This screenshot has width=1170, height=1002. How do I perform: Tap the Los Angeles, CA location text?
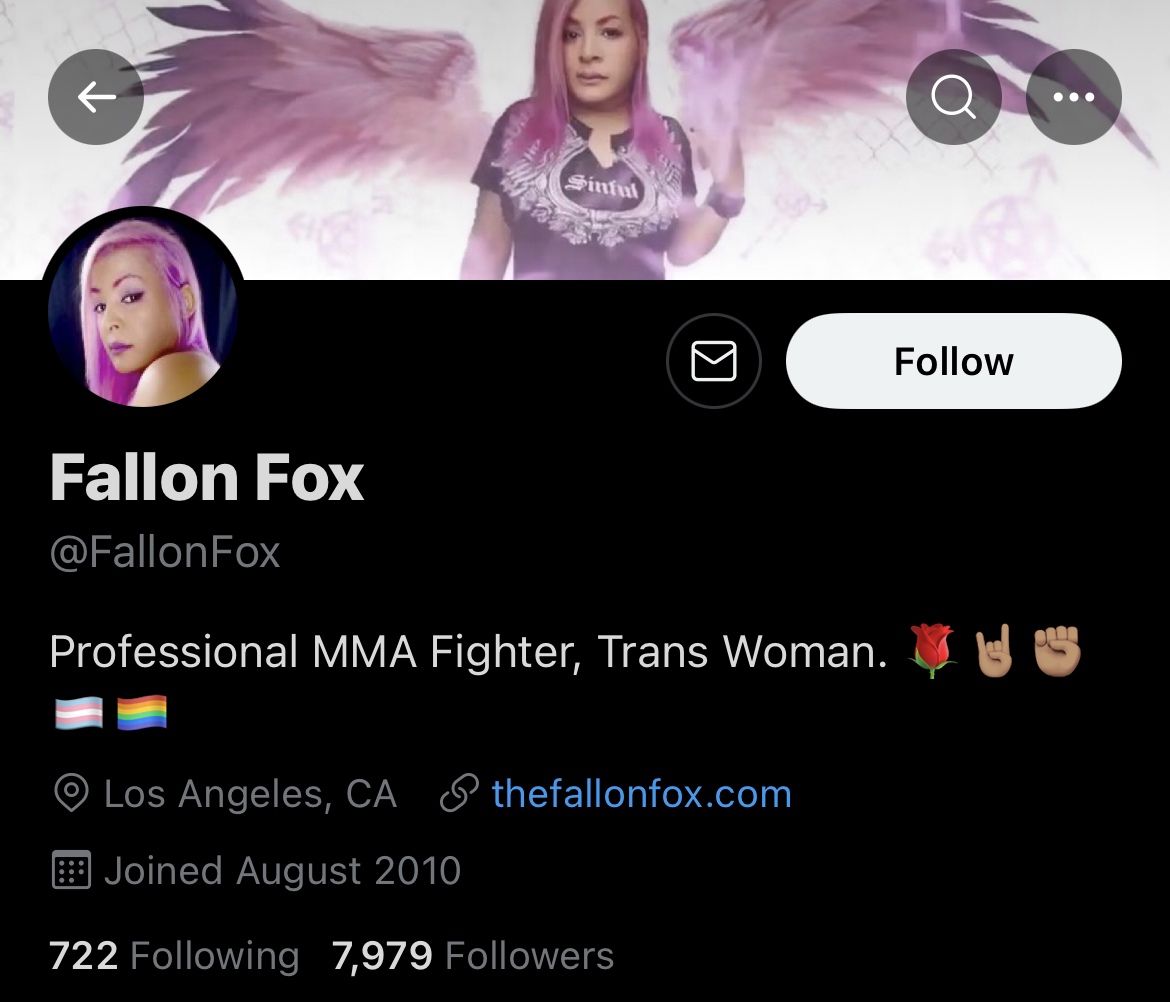pyautogui.click(x=250, y=794)
